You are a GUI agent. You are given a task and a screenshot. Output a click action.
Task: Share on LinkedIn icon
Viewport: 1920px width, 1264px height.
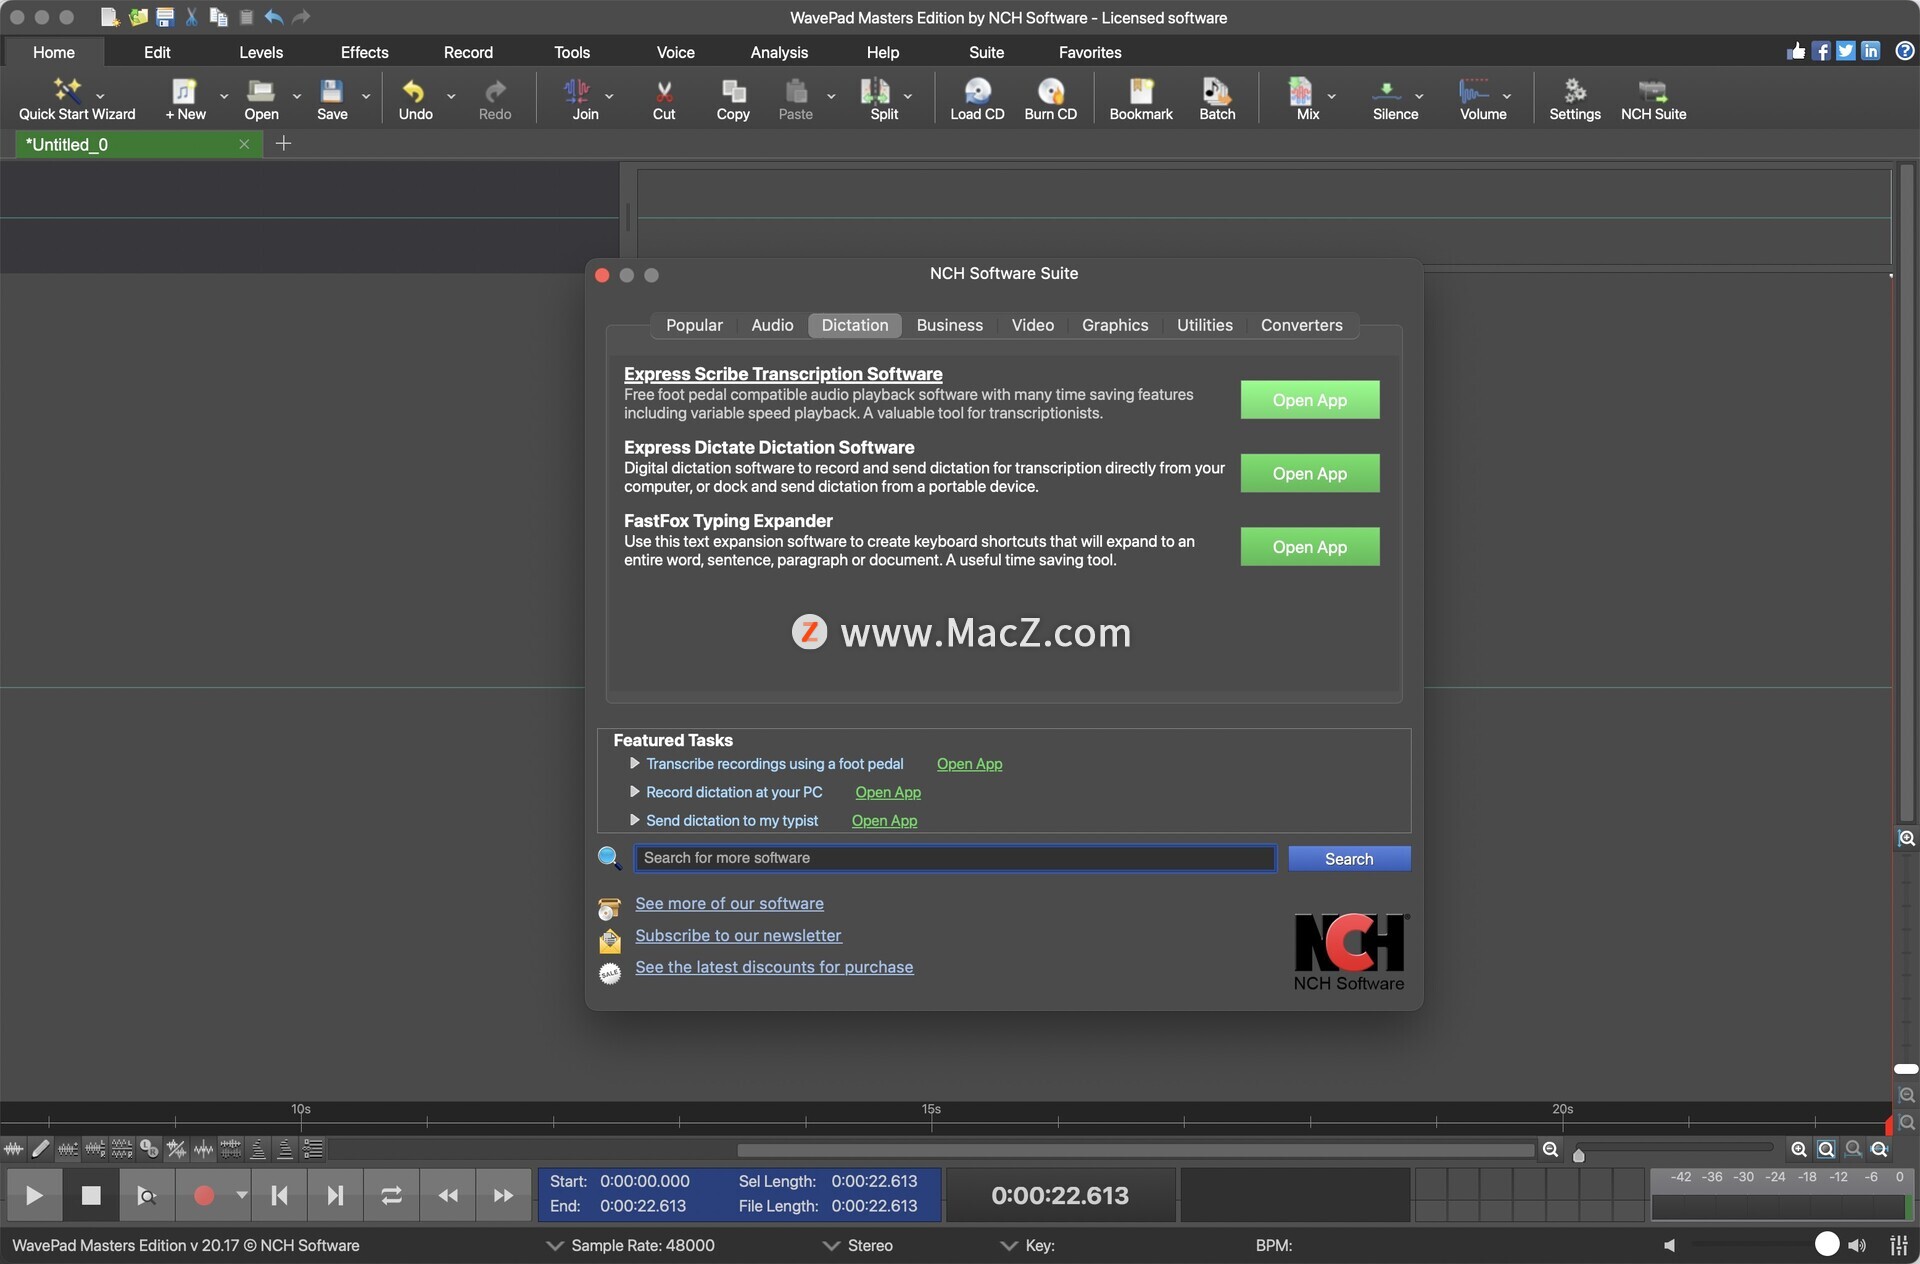(x=1871, y=51)
